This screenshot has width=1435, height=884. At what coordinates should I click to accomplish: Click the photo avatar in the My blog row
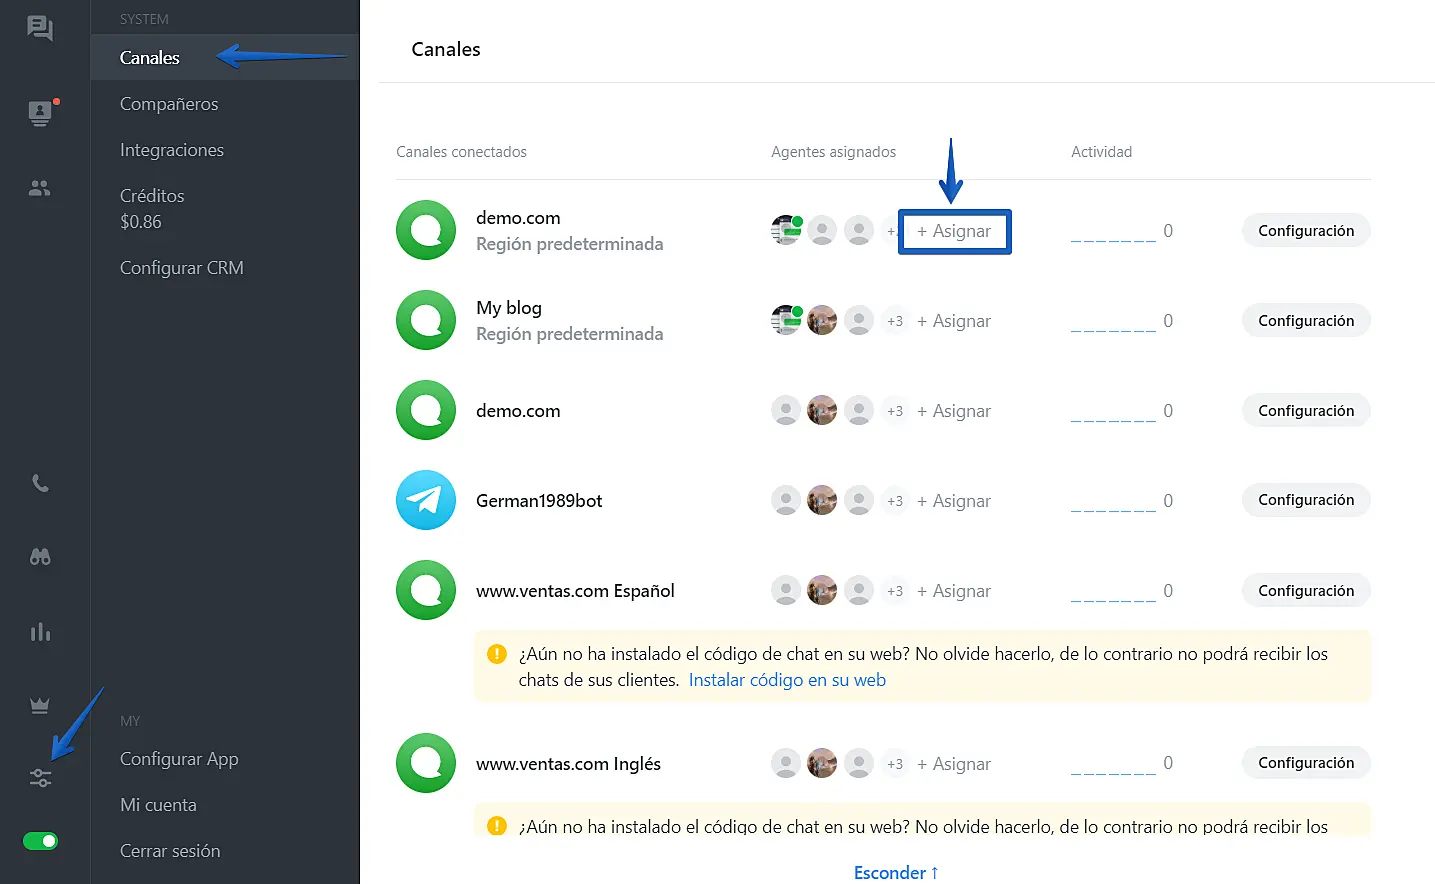click(x=822, y=320)
